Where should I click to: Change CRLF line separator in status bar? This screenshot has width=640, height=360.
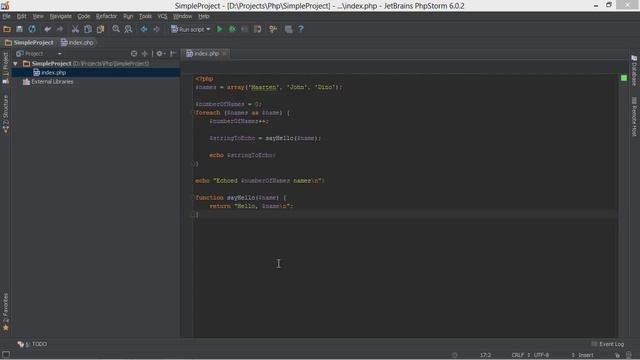coord(521,355)
